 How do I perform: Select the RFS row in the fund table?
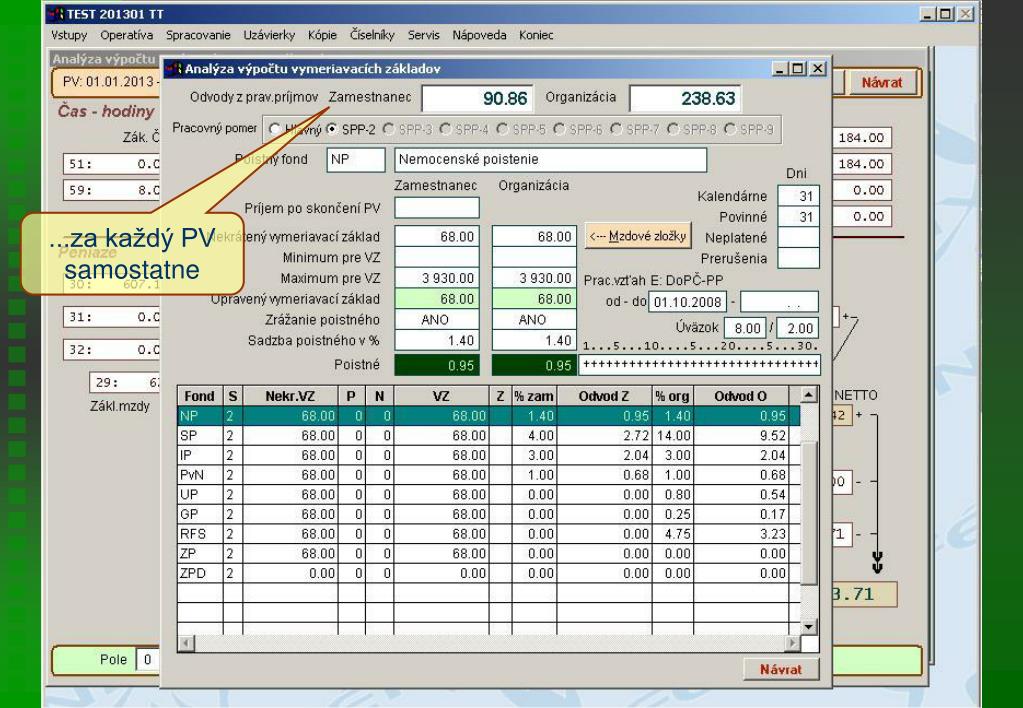click(489, 533)
